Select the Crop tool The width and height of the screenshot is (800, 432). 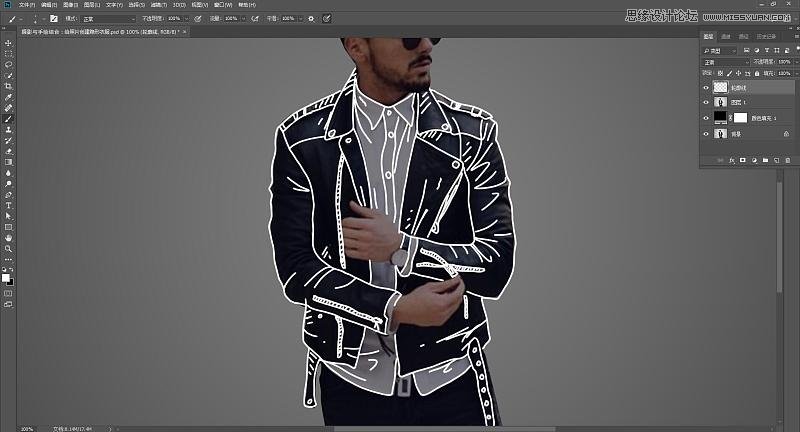8,86
